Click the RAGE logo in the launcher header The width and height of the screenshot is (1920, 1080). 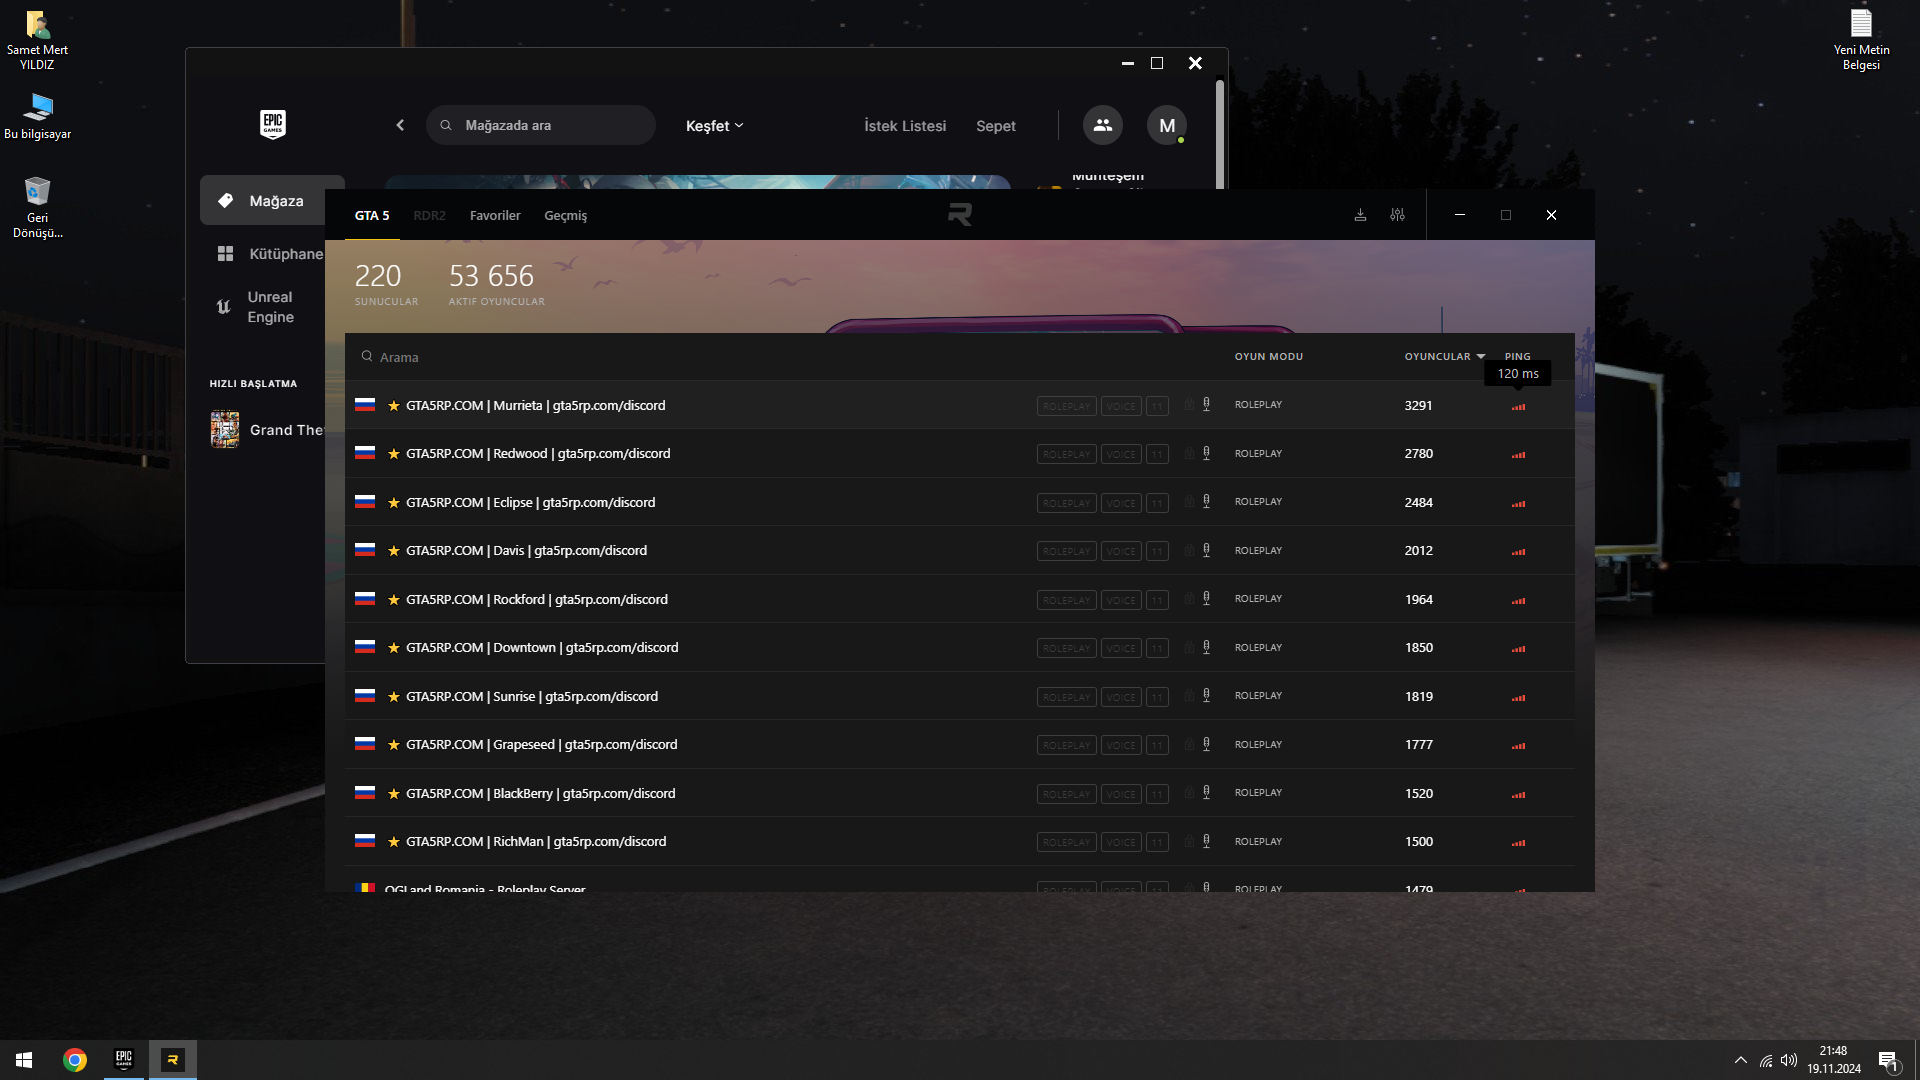[x=960, y=215]
